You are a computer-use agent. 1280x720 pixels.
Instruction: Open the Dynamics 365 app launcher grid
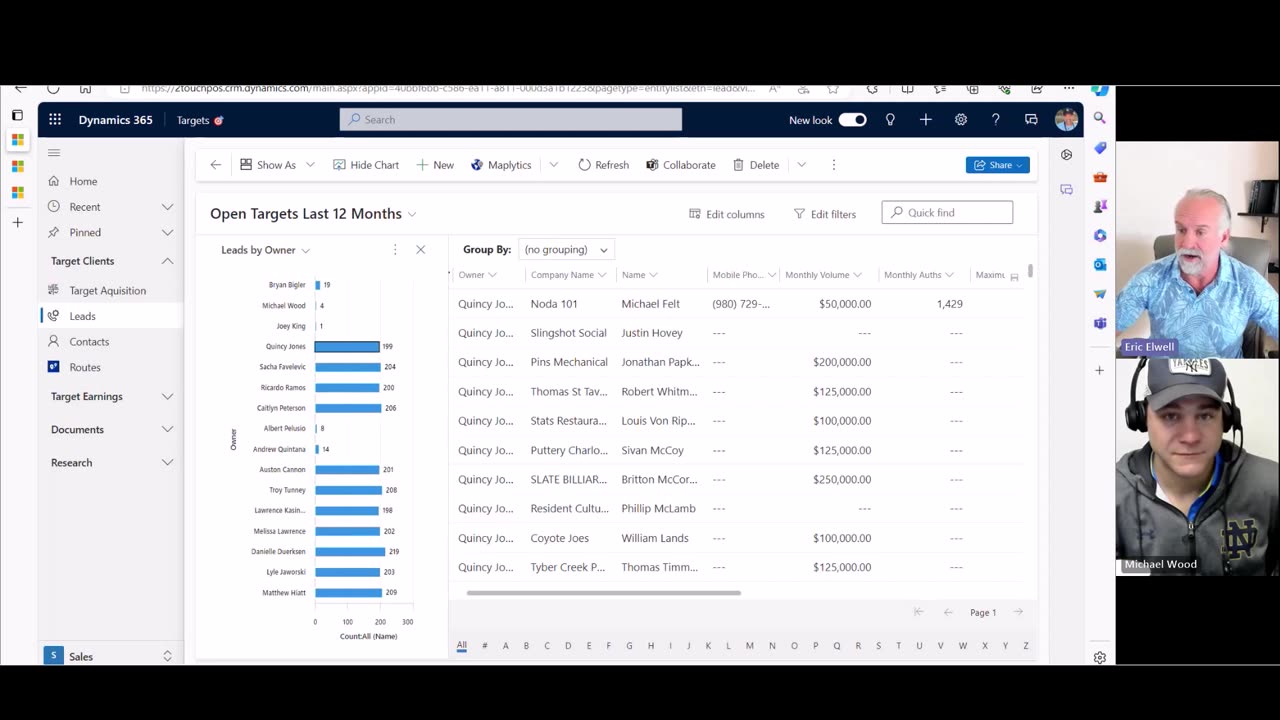[x=55, y=120]
